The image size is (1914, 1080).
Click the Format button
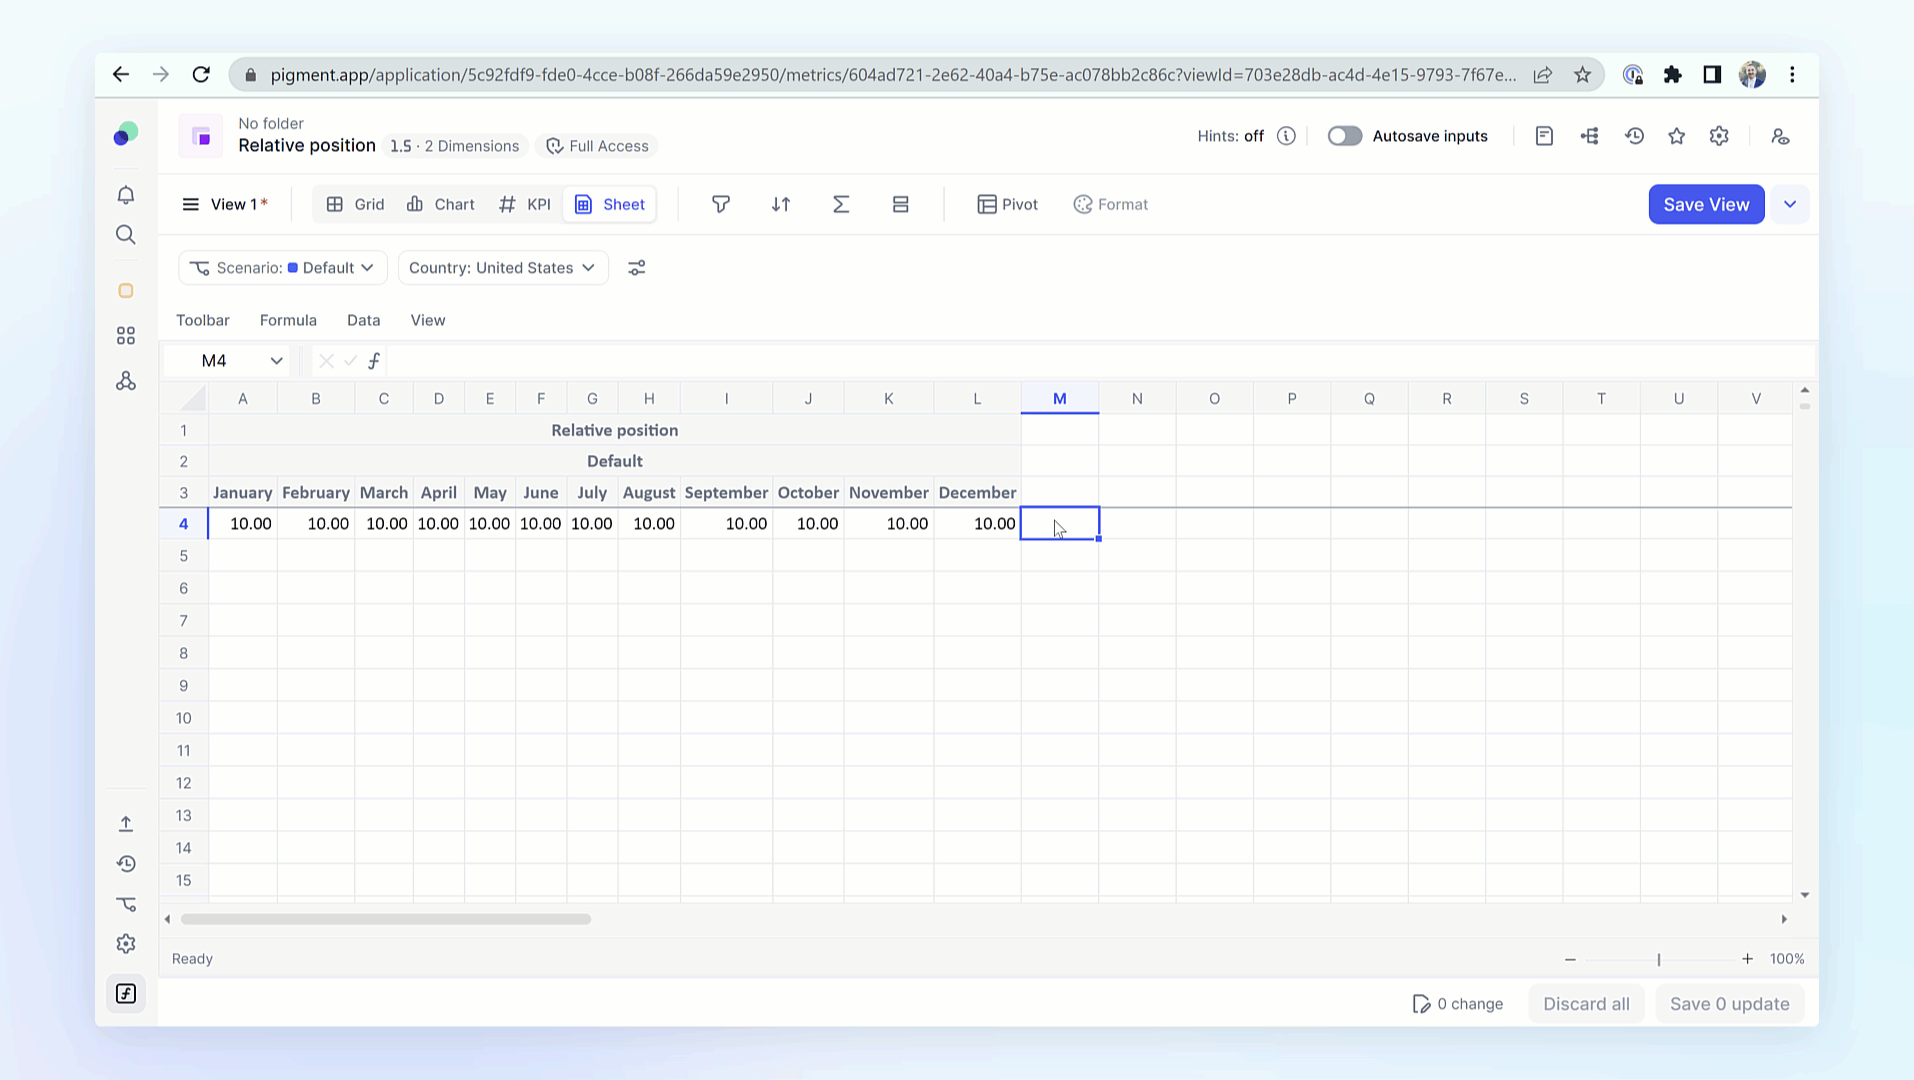click(1111, 204)
